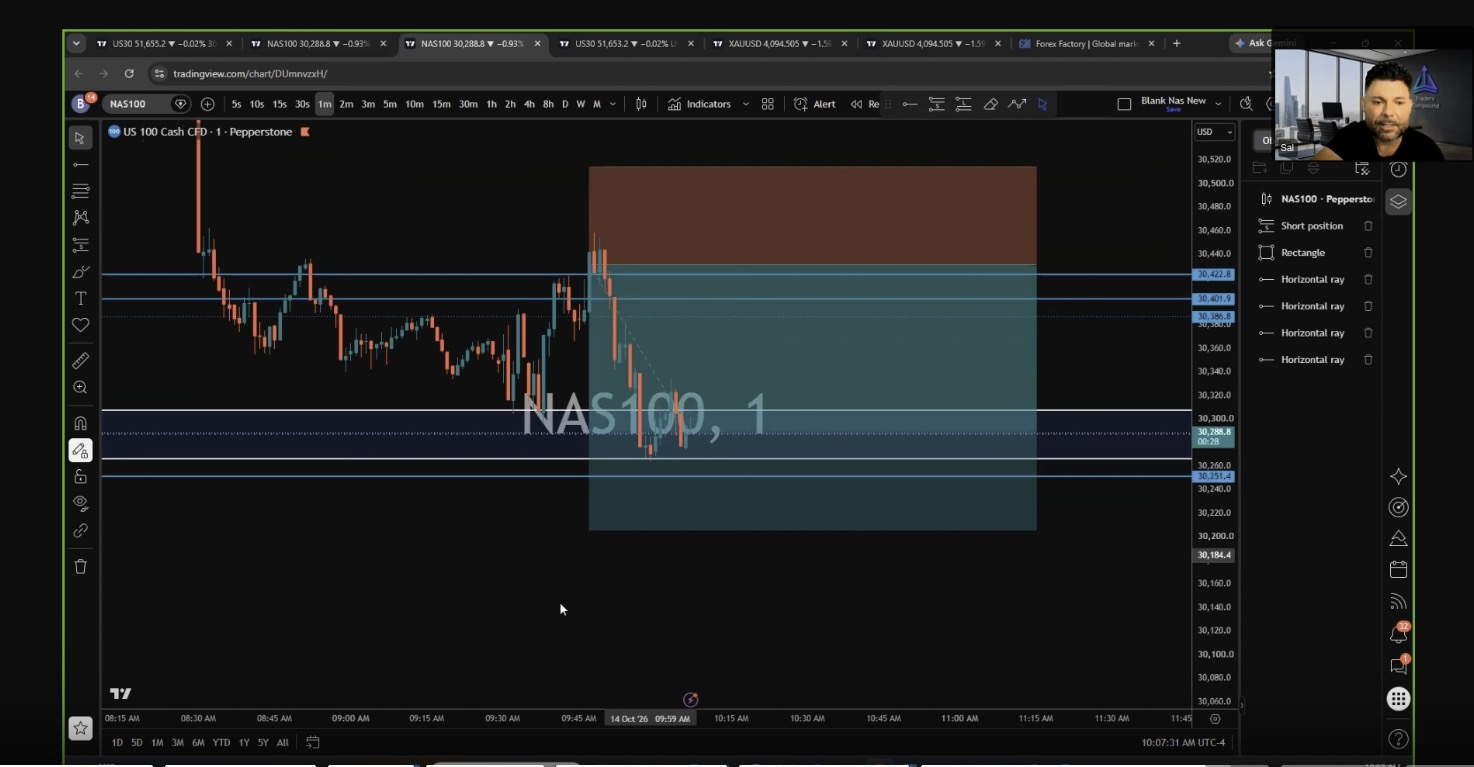This screenshot has width=1474, height=767.
Task: Open the heart icons tool group
Action: pyautogui.click(x=80, y=325)
